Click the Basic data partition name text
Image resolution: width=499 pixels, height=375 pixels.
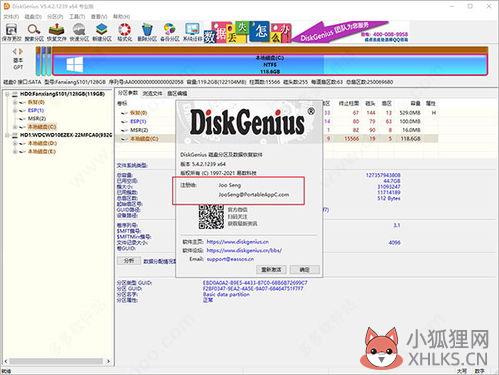pyautogui.click(x=226, y=295)
